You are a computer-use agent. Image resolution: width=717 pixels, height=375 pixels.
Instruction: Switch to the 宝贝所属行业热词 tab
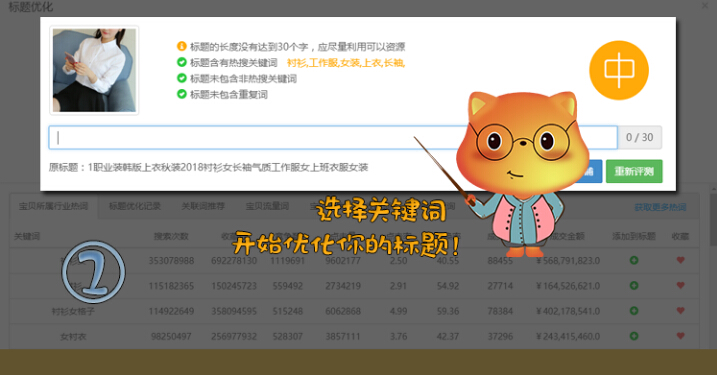click(54, 206)
